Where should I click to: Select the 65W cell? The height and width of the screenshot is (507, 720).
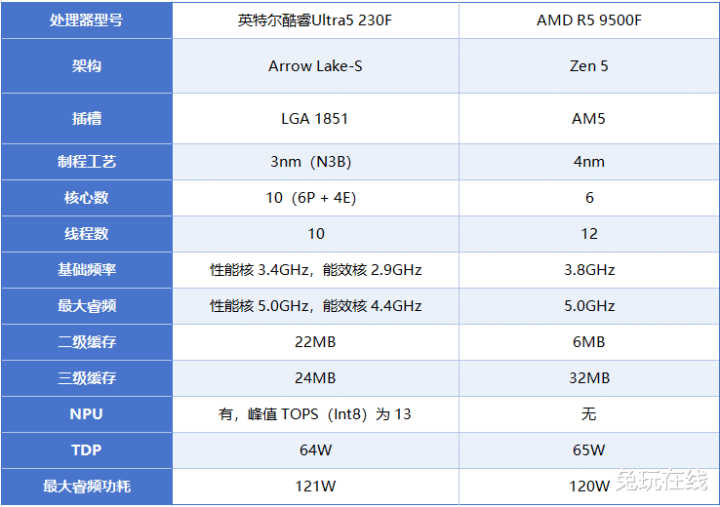coord(589,450)
